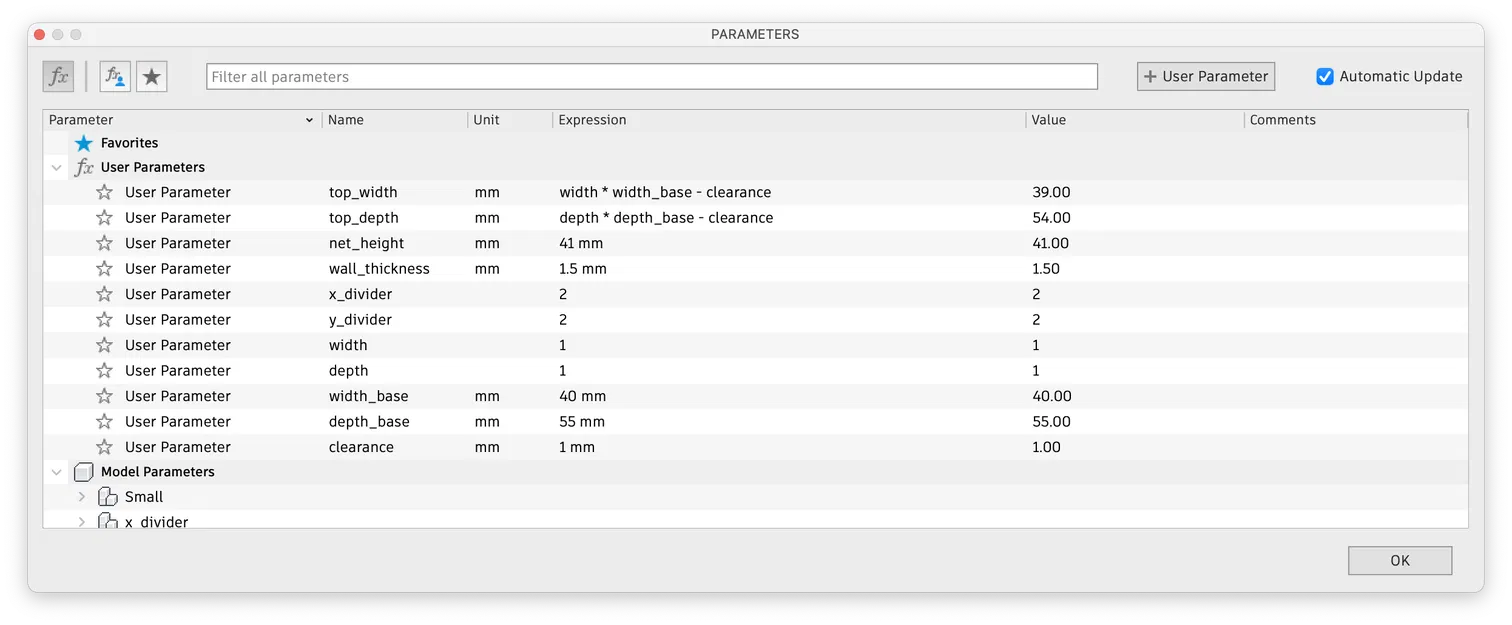Select the top_depth expression cell

pyautogui.click(x=666, y=218)
